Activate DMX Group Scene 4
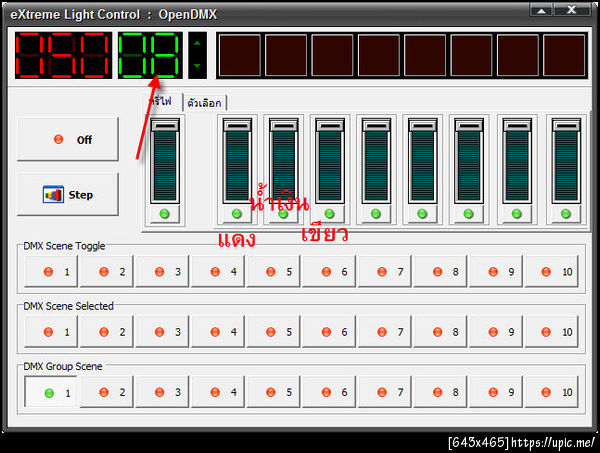 [218, 392]
